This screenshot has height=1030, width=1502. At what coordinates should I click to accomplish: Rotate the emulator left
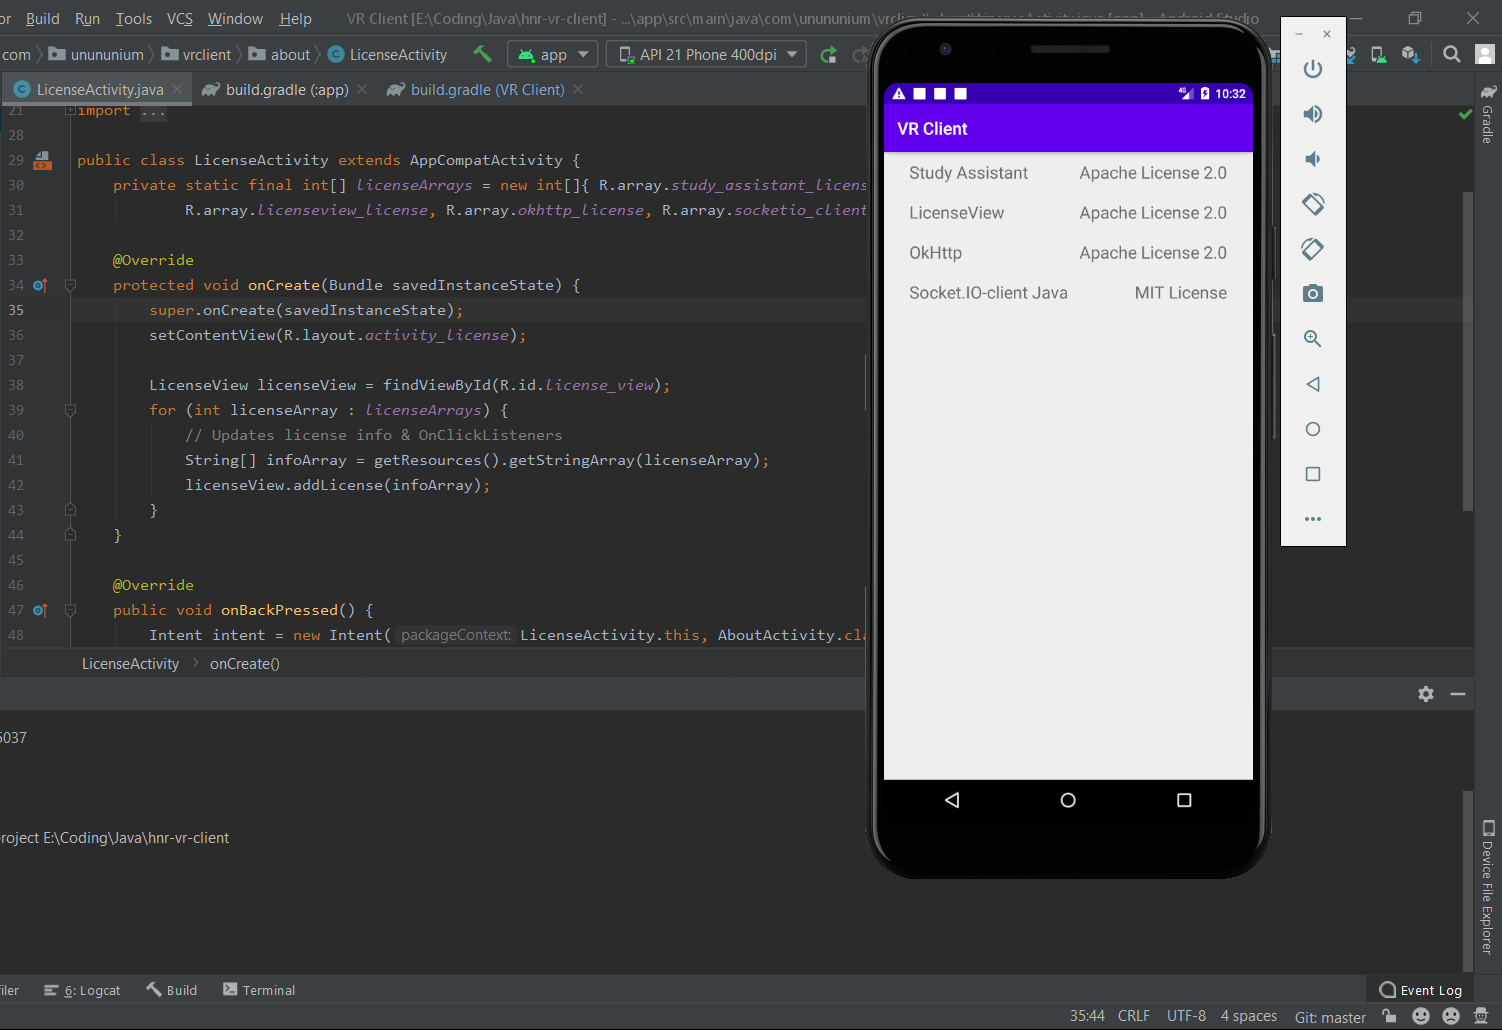1313,204
